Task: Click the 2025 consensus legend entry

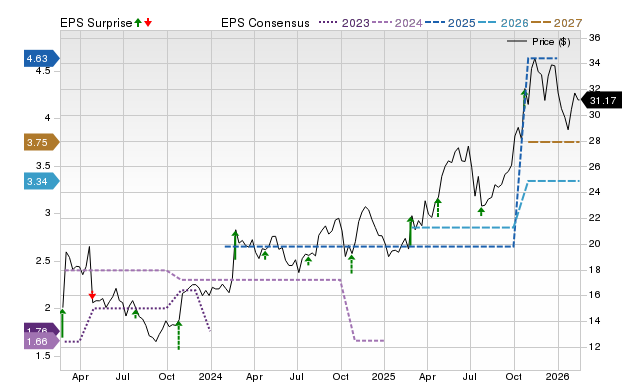Action: pos(450,23)
